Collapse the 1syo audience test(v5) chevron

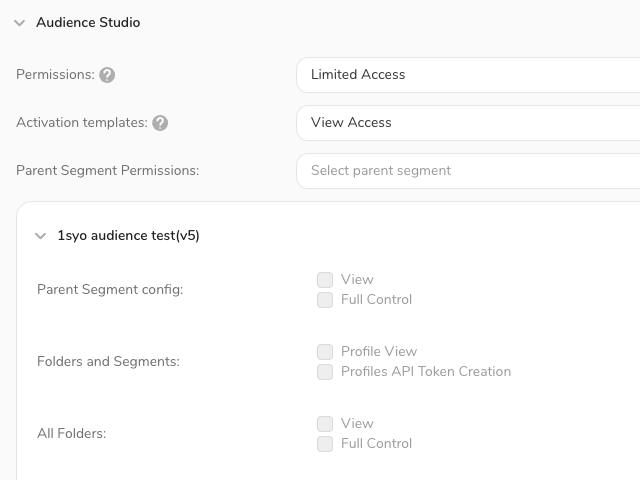click(40, 236)
